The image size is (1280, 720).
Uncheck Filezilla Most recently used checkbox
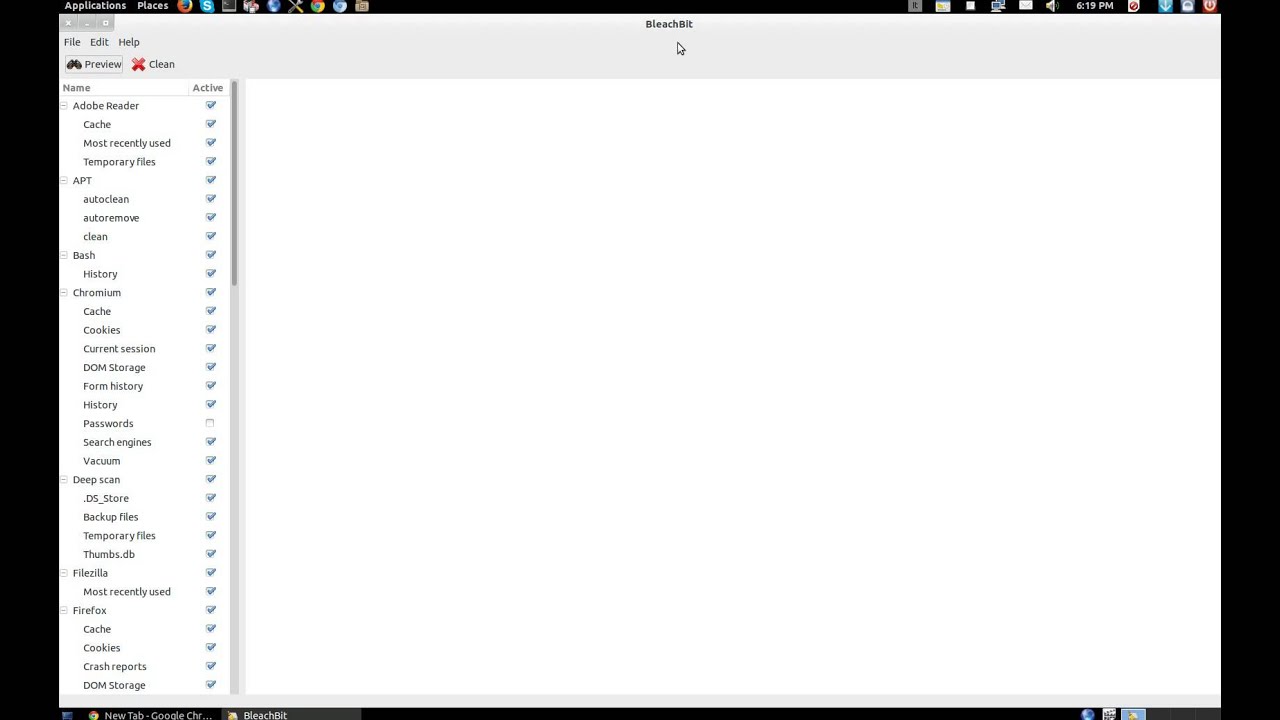(211, 592)
